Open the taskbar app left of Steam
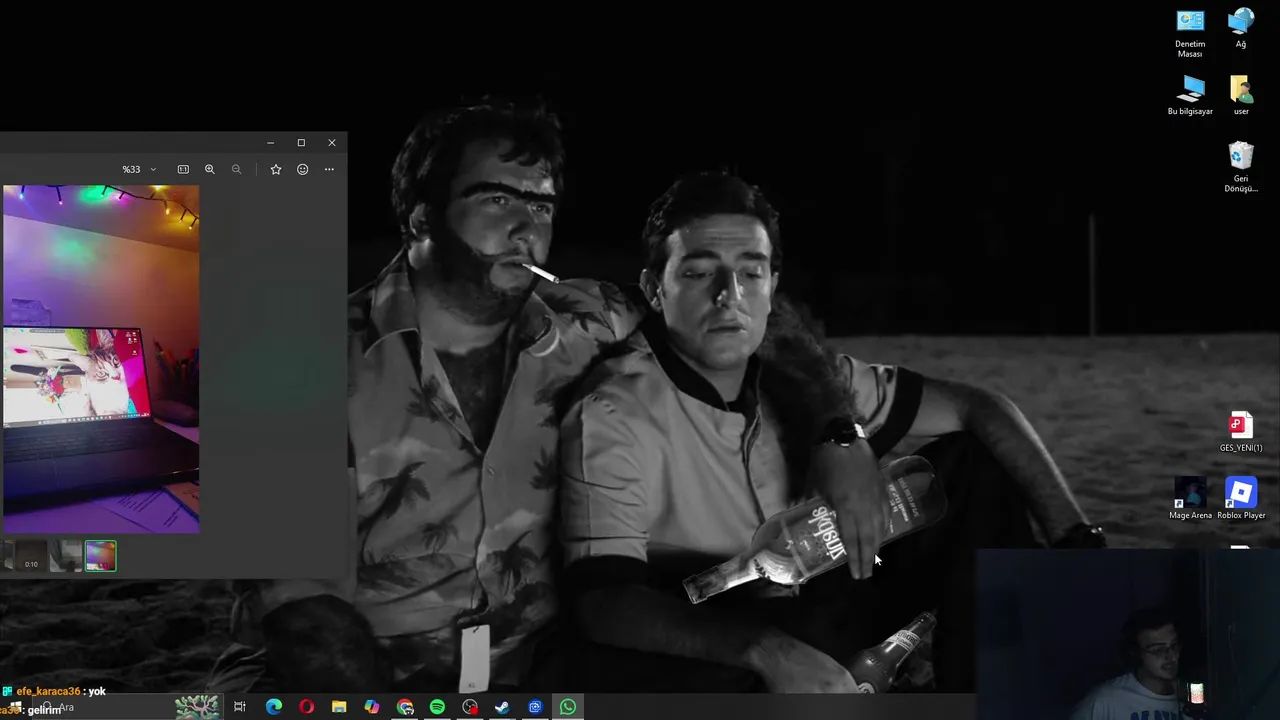This screenshot has width=1280, height=720. (470, 707)
